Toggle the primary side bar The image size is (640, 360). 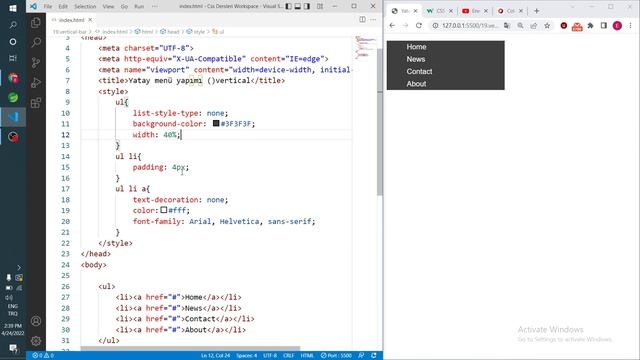point(289,7)
